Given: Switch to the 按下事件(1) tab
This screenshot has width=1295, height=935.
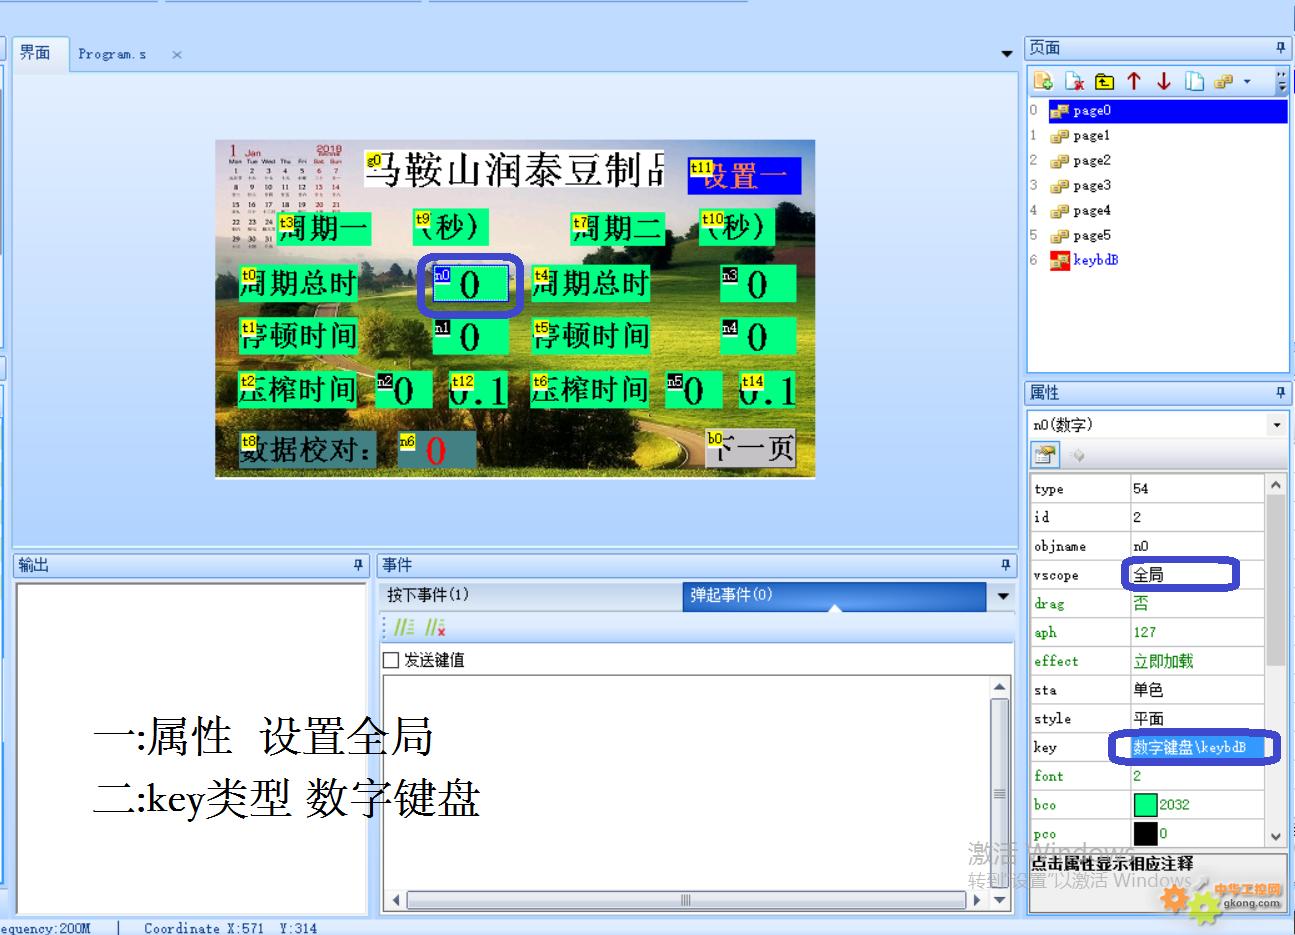Looking at the screenshot, I should 428,595.
